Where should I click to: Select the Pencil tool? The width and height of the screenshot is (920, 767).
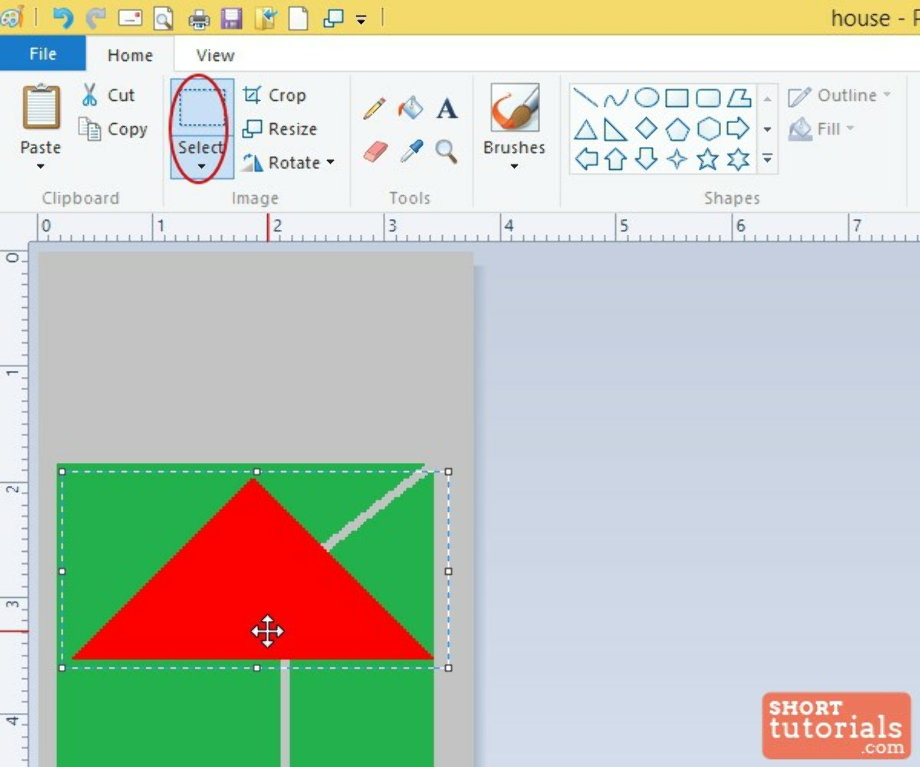[374, 109]
